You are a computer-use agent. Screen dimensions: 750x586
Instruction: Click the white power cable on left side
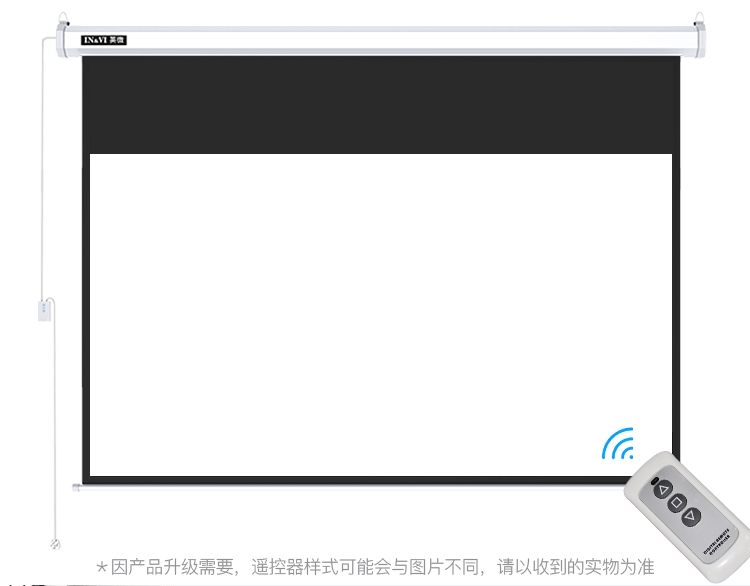[43, 200]
